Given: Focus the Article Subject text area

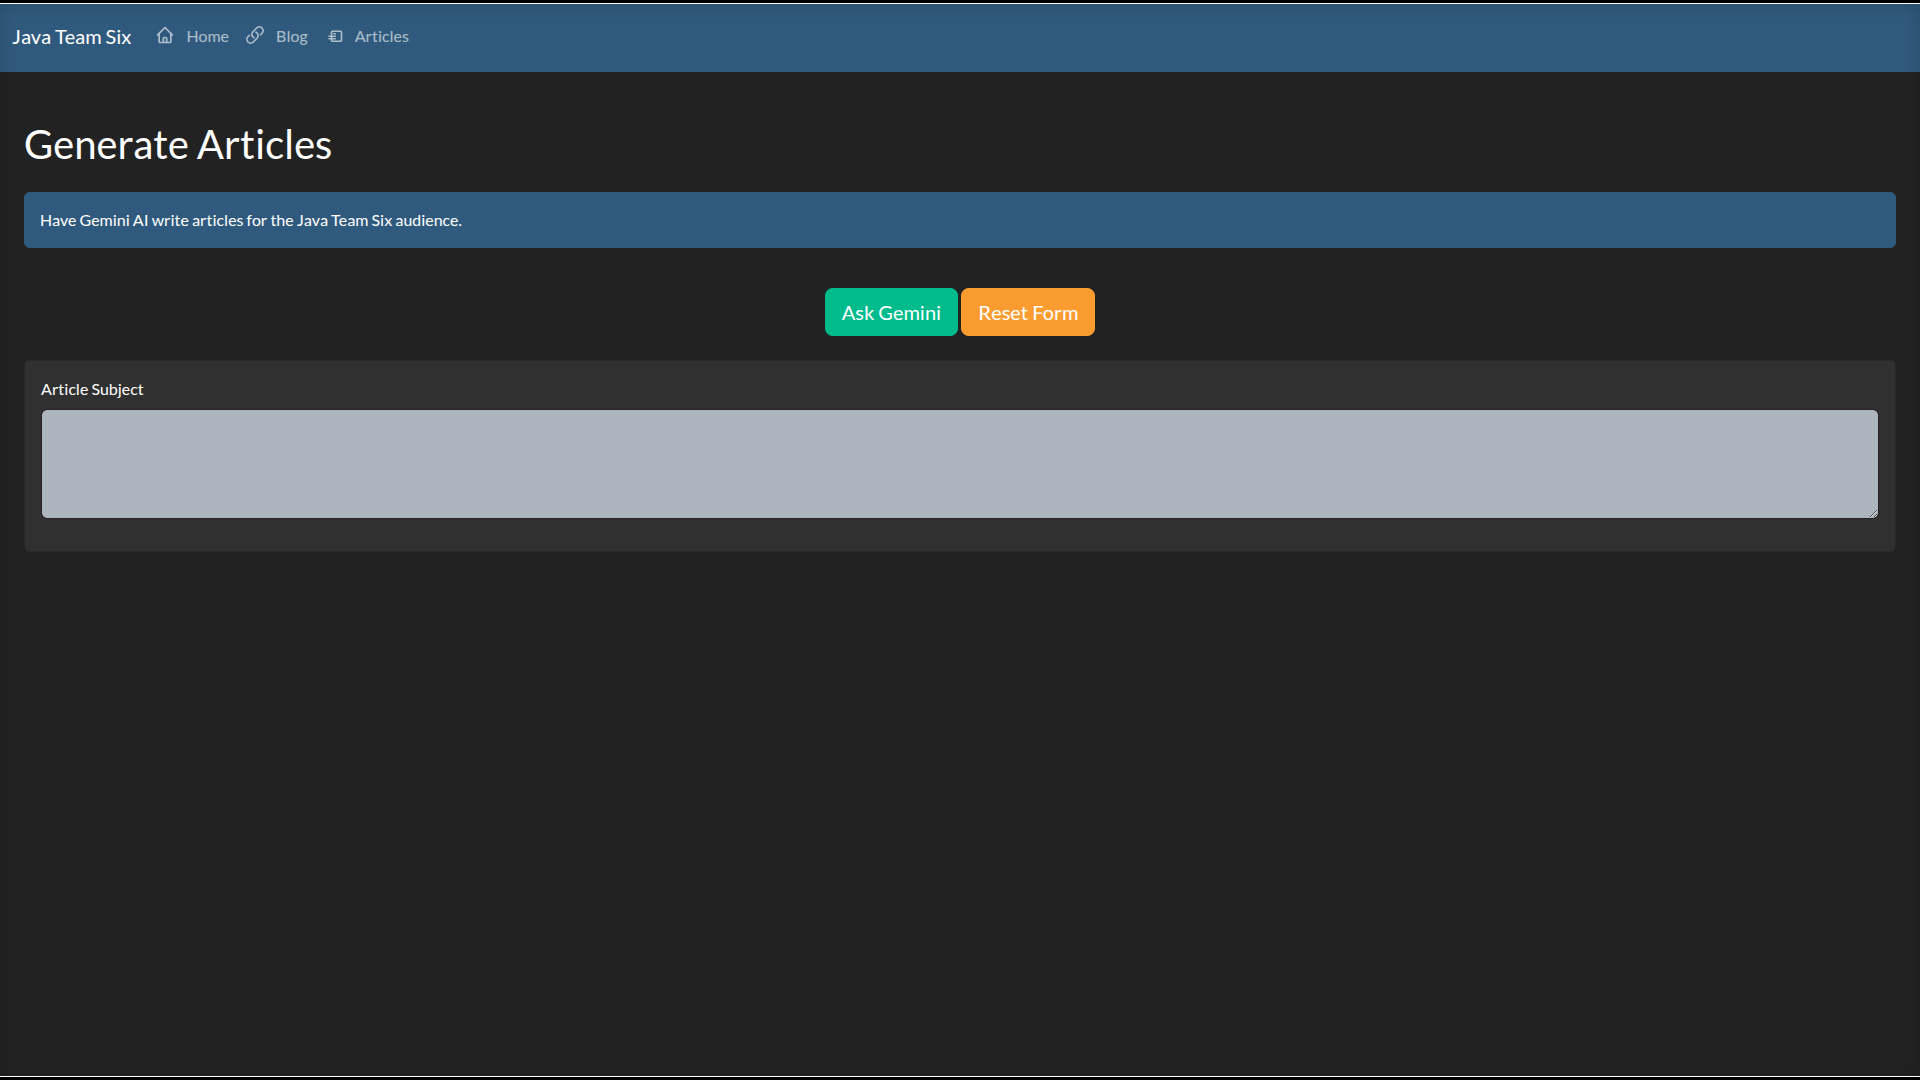Looking at the screenshot, I should 959,464.
